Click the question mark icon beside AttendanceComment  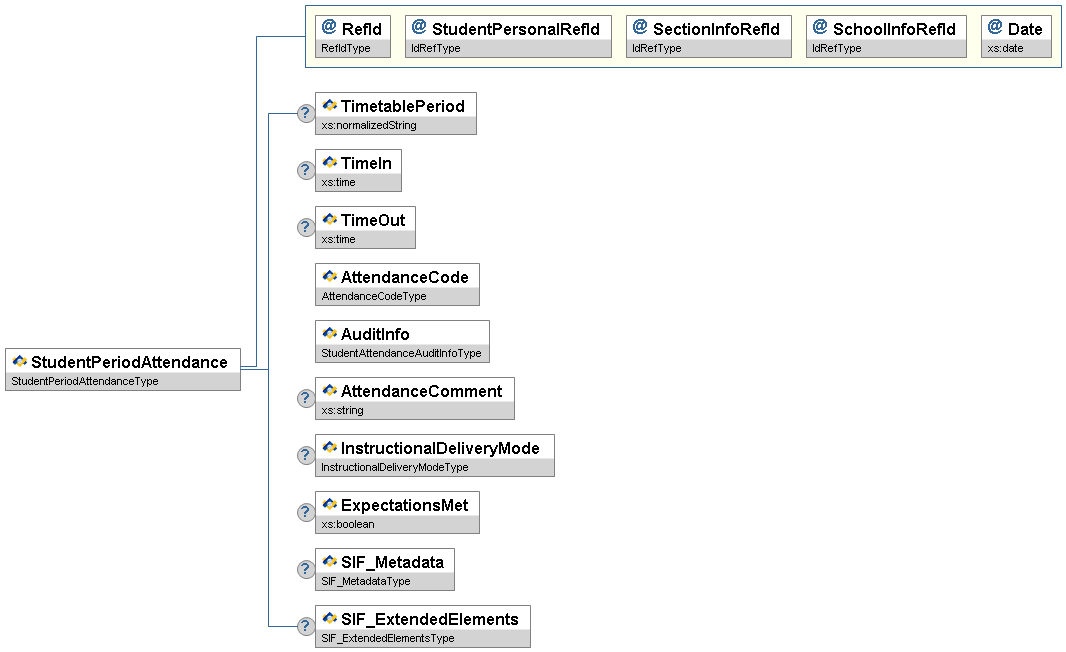[306, 399]
